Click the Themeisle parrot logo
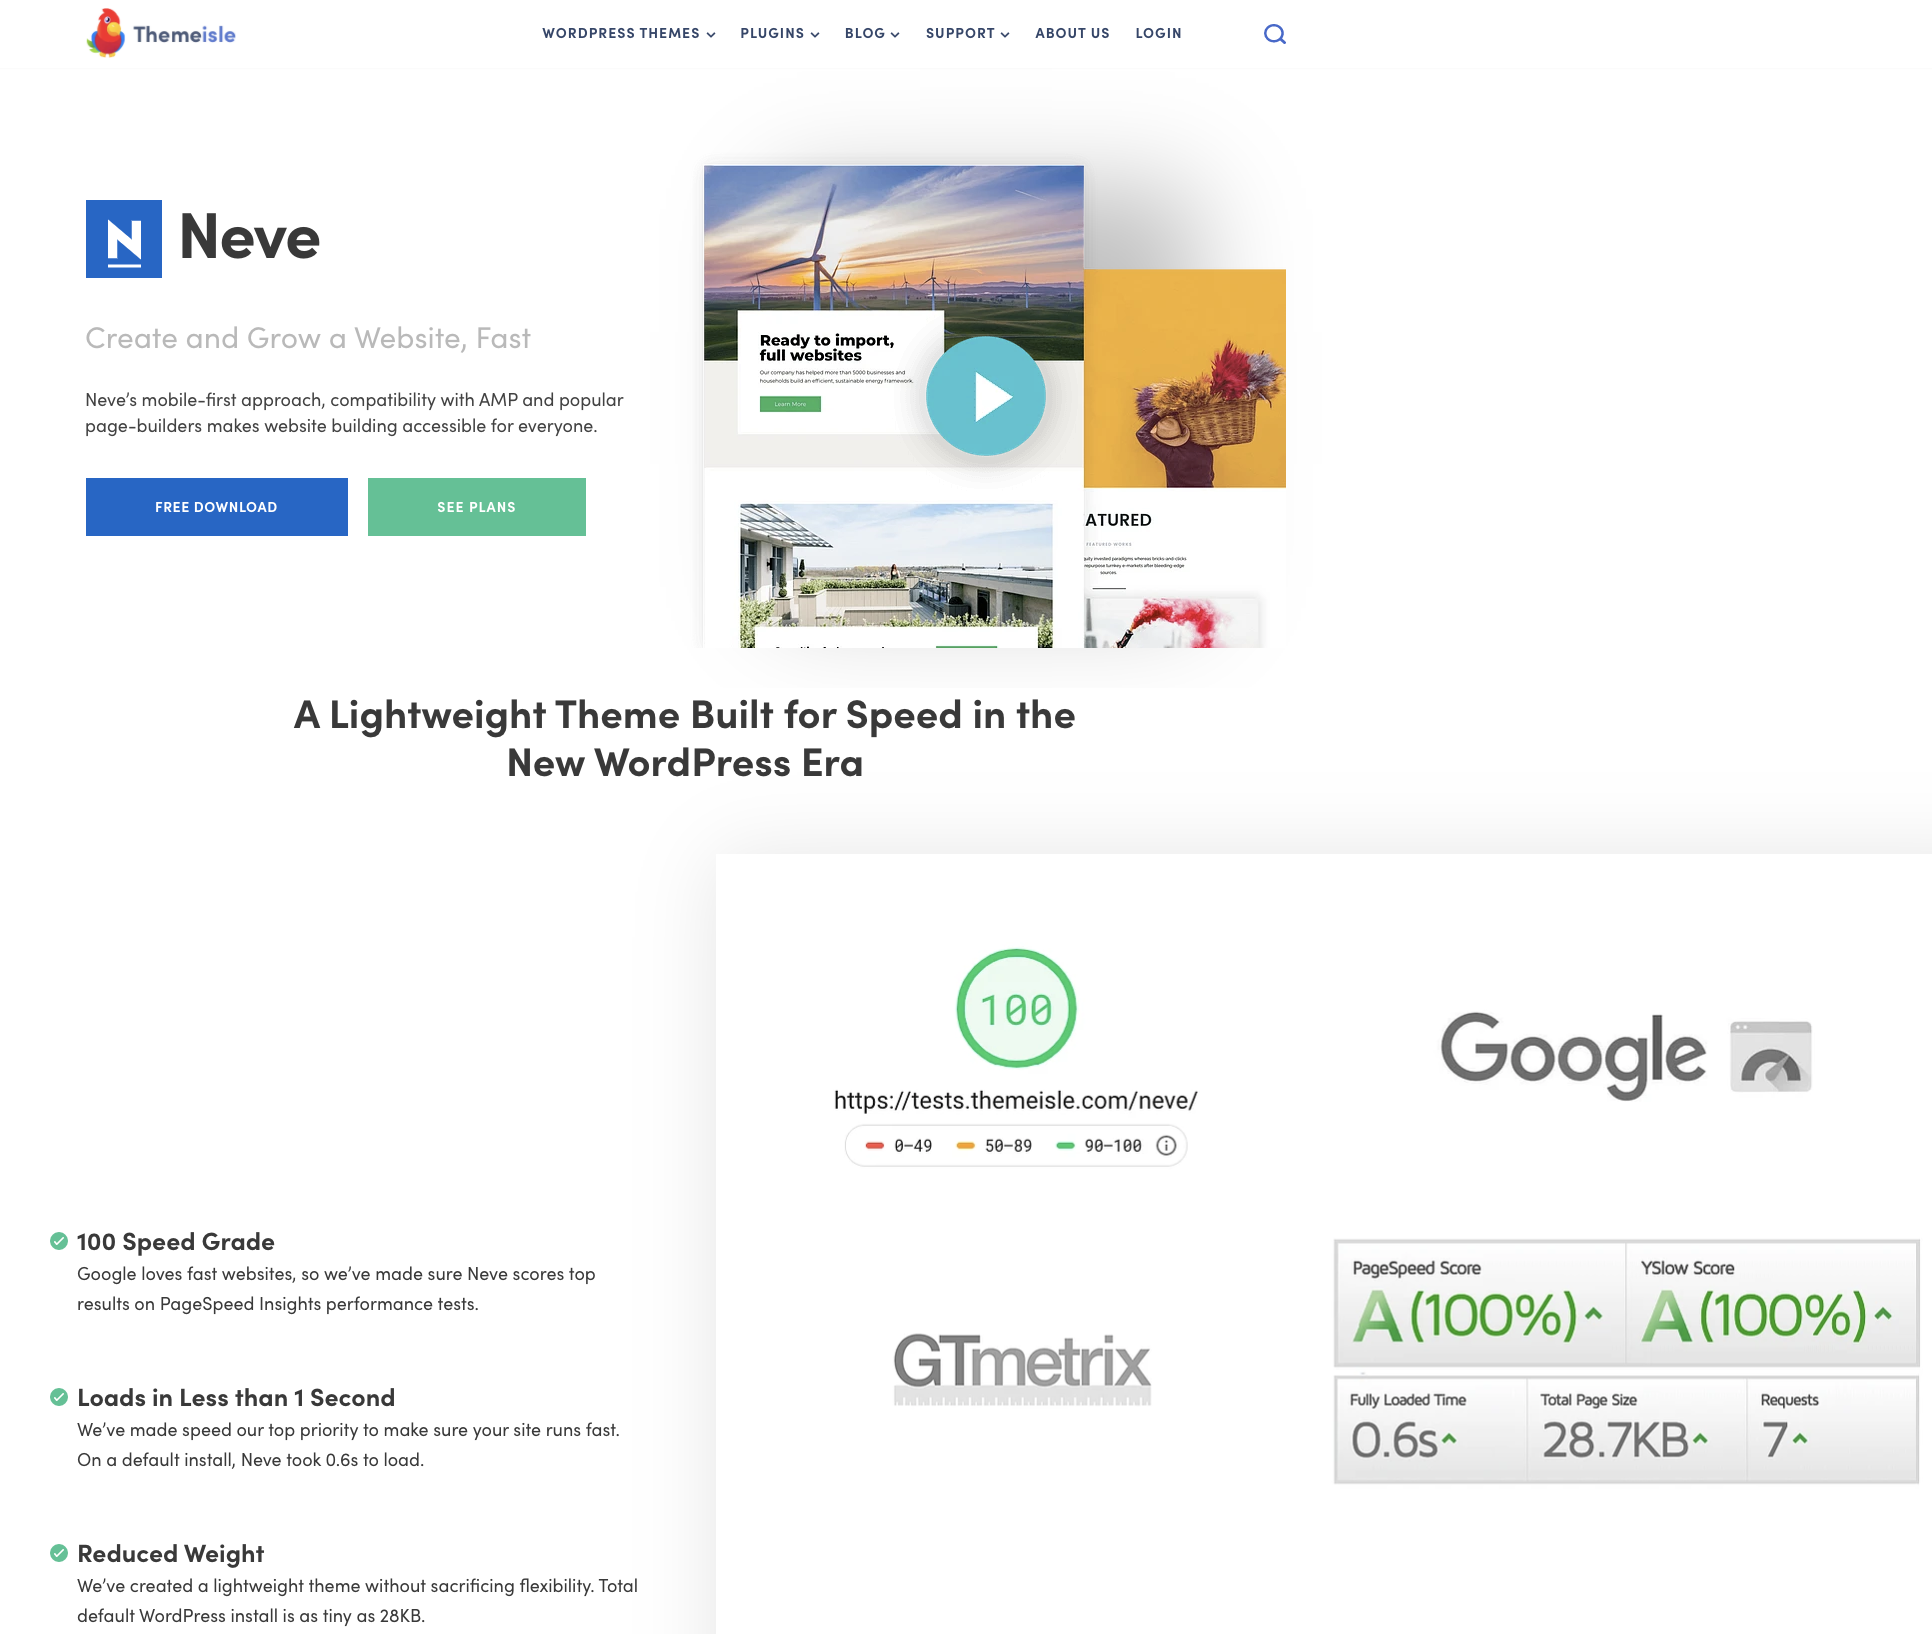The height and width of the screenshot is (1634, 1932). pos(106,33)
